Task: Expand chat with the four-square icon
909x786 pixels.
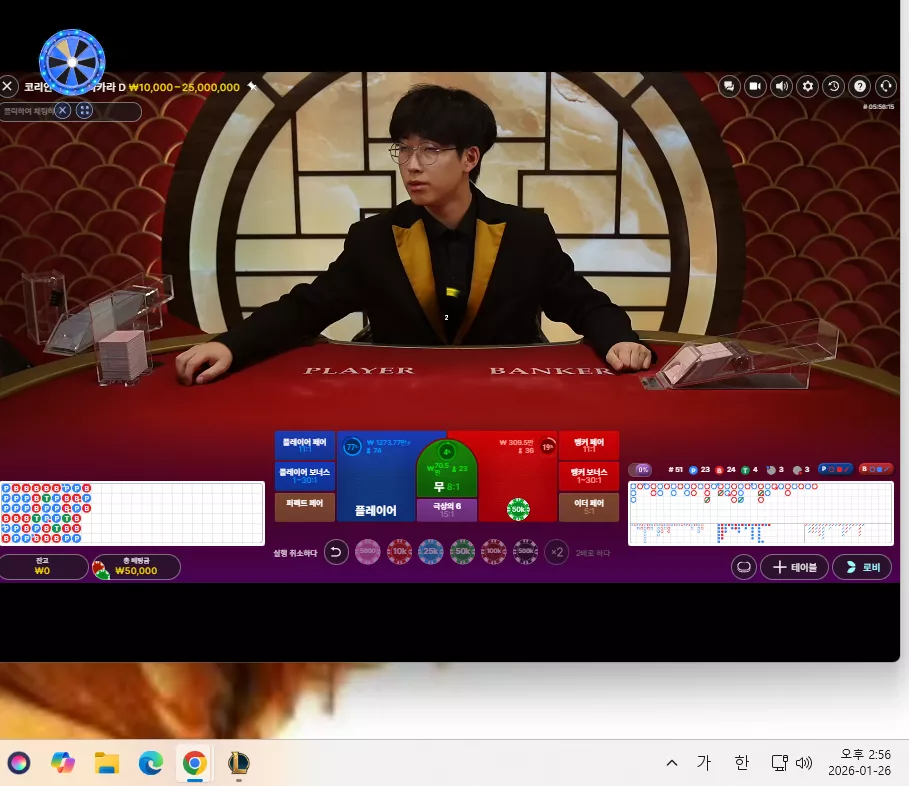Action: tap(85, 110)
